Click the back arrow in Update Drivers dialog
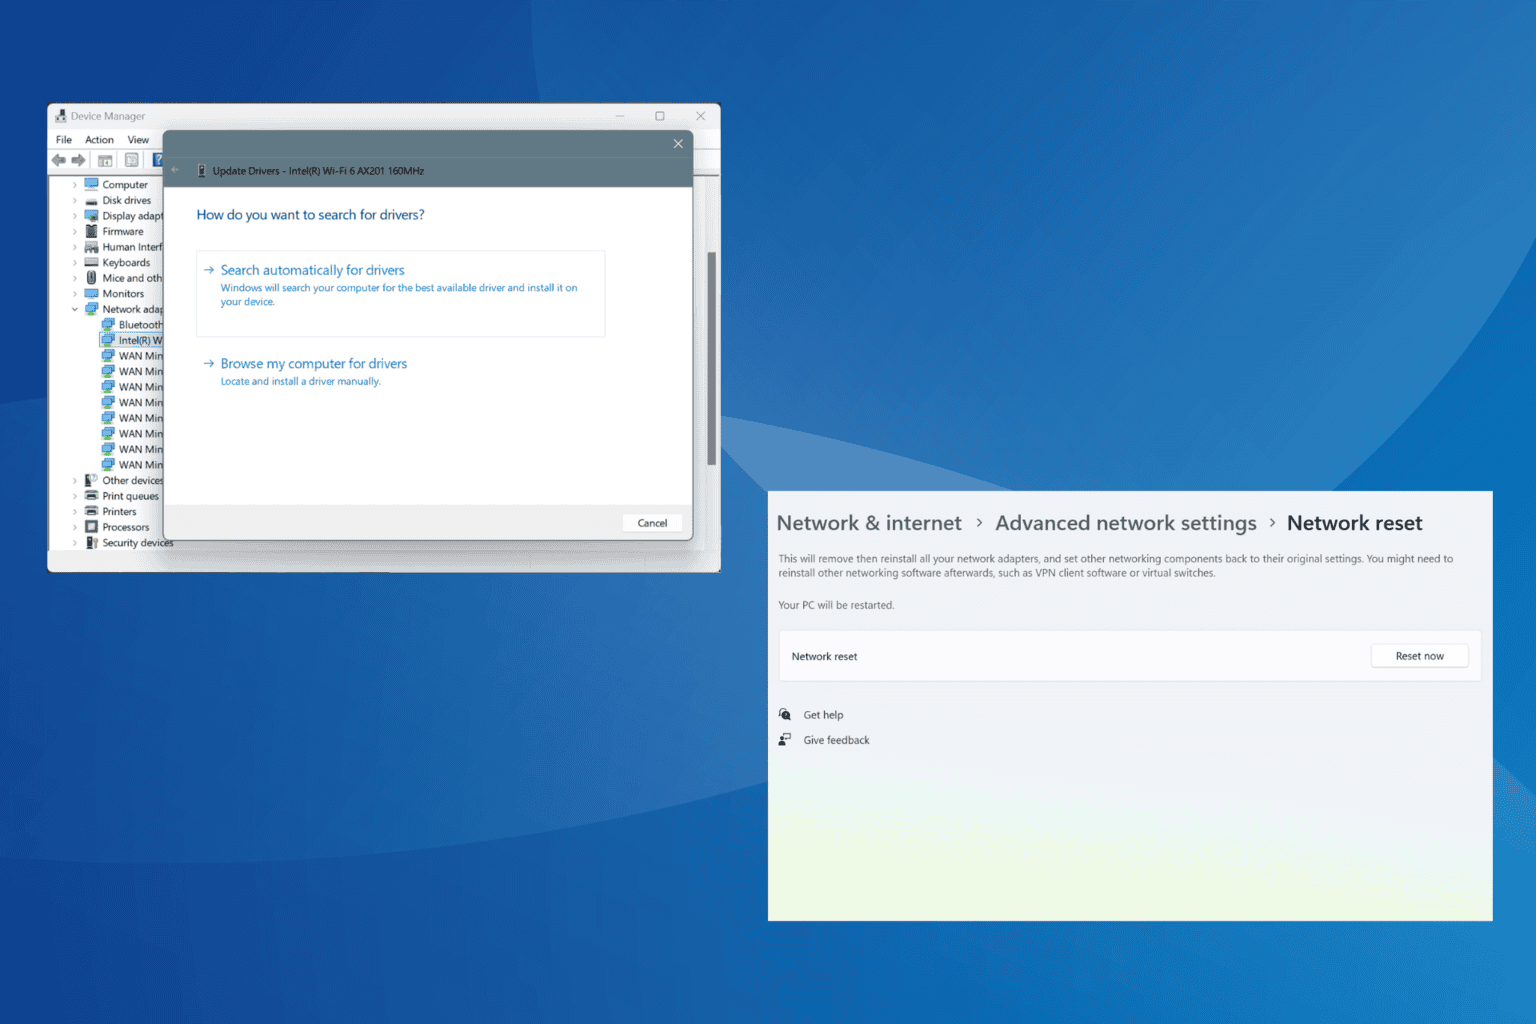The width and height of the screenshot is (1536, 1024). (175, 170)
